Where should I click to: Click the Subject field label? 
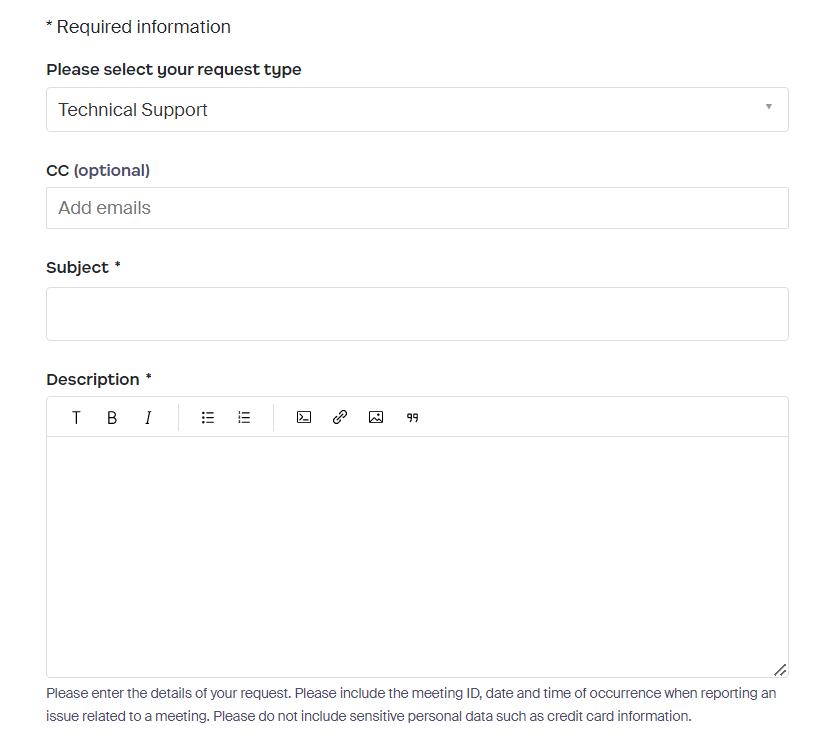[78, 268]
